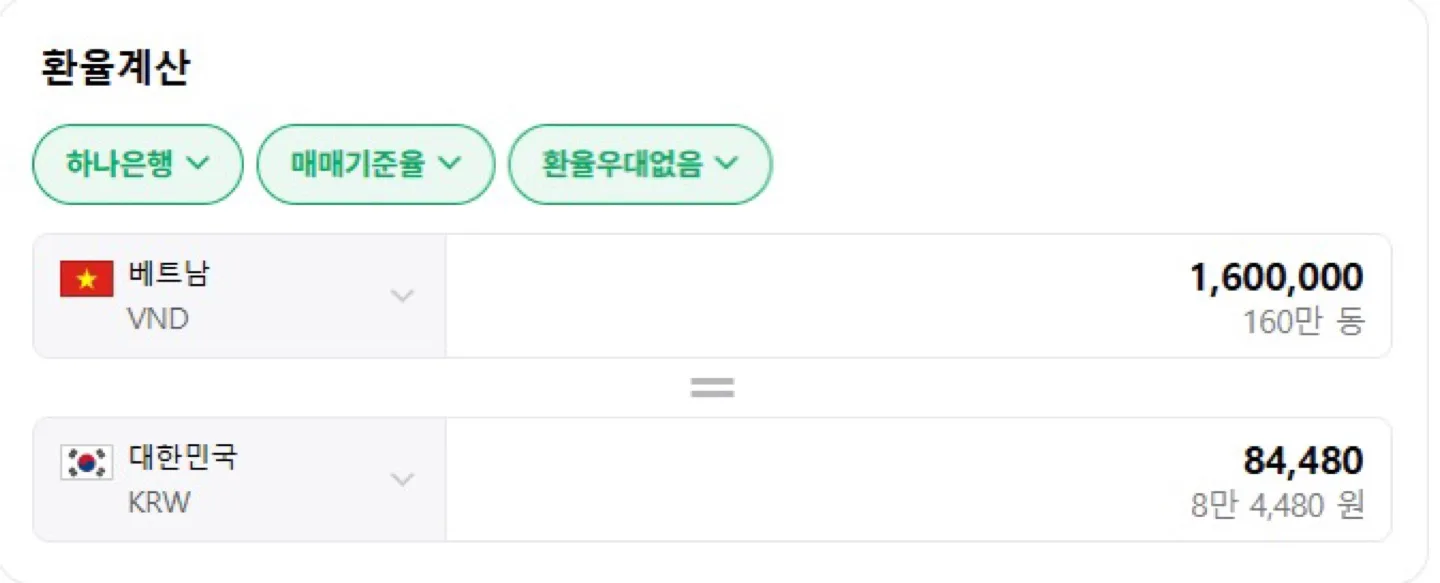This screenshot has height=583, width=1440.
Task: Click the chevron on 하나은행 pill
Action: (x=199, y=163)
